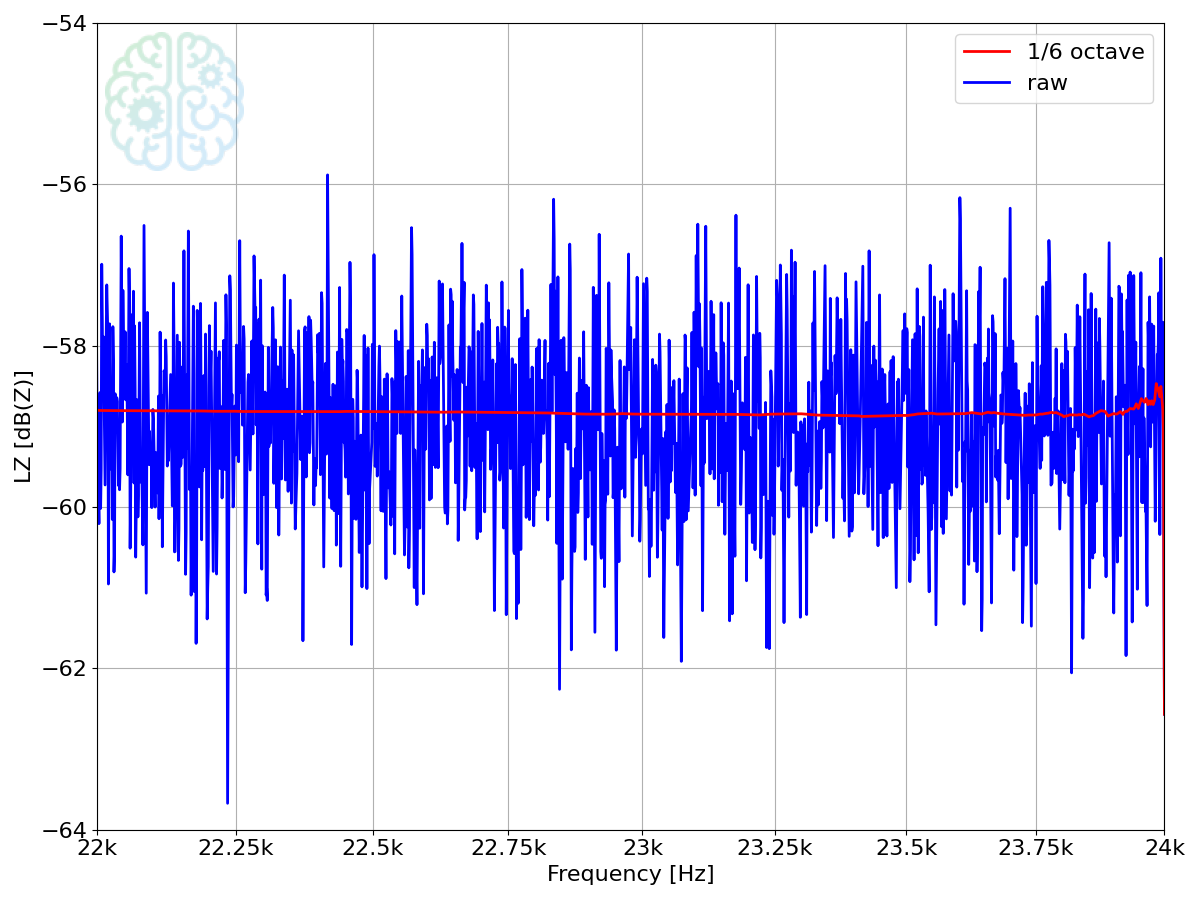This screenshot has width=1200, height=900.
Task: Click the 'Frequency [Hz]' x-axis title
Action: (x=630, y=874)
